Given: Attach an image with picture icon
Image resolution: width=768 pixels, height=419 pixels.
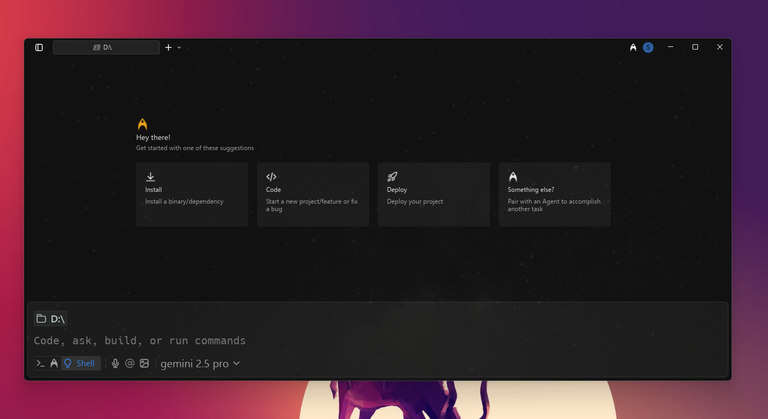Looking at the screenshot, I should pyautogui.click(x=144, y=364).
